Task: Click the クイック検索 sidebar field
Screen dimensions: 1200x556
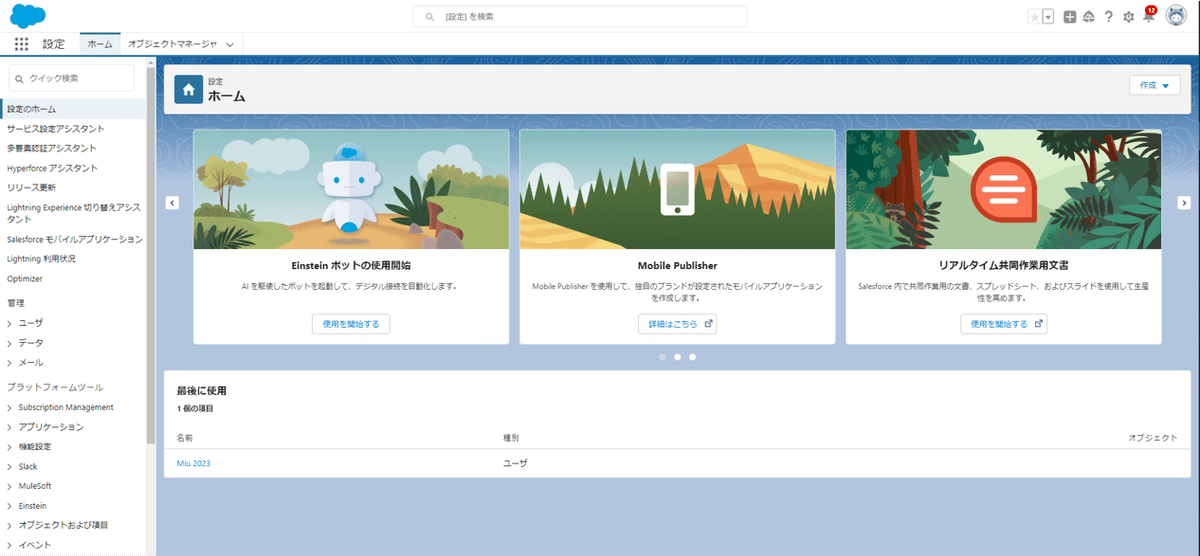Action: (71, 78)
